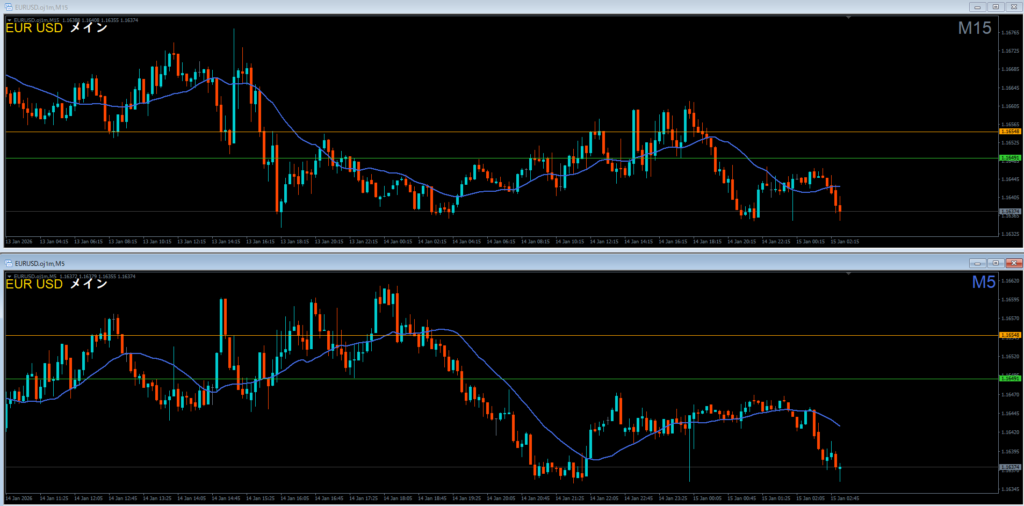Screen dimensions: 1024x506
Task: Click the 1.16605 price axis value
Action: click(1010, 106)
